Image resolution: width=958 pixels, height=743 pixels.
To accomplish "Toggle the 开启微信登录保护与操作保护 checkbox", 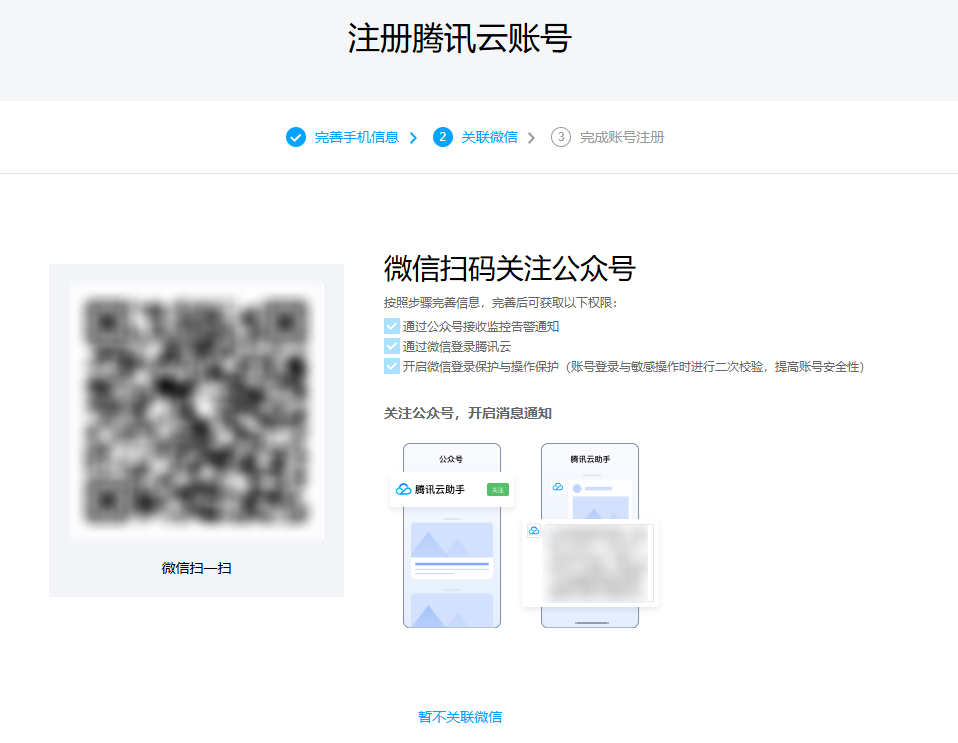I will (392, 366).
